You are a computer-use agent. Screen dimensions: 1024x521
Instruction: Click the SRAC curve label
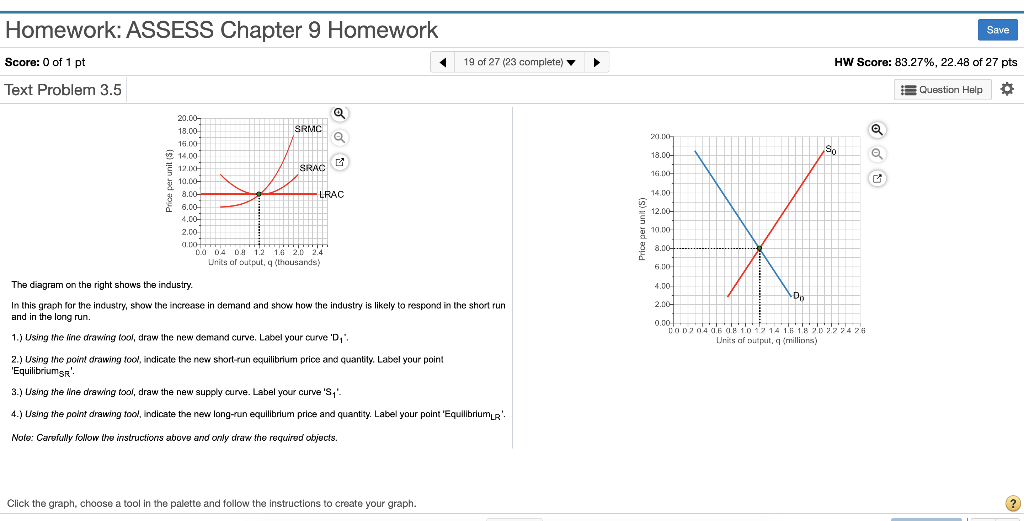coord(312,168)
